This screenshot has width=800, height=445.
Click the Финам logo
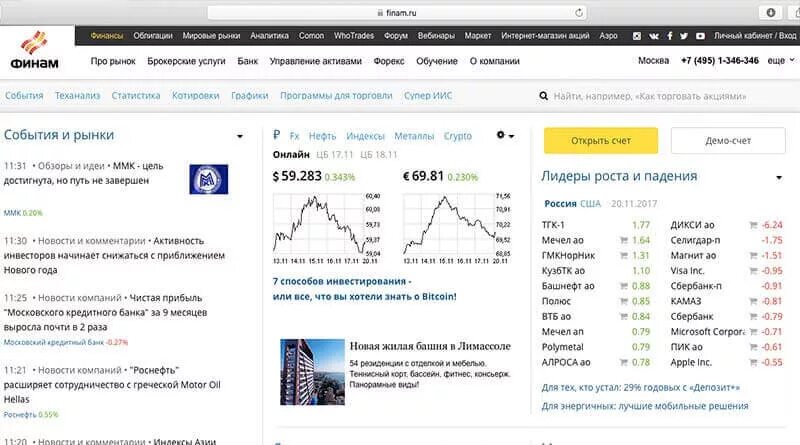coord(35,50)
